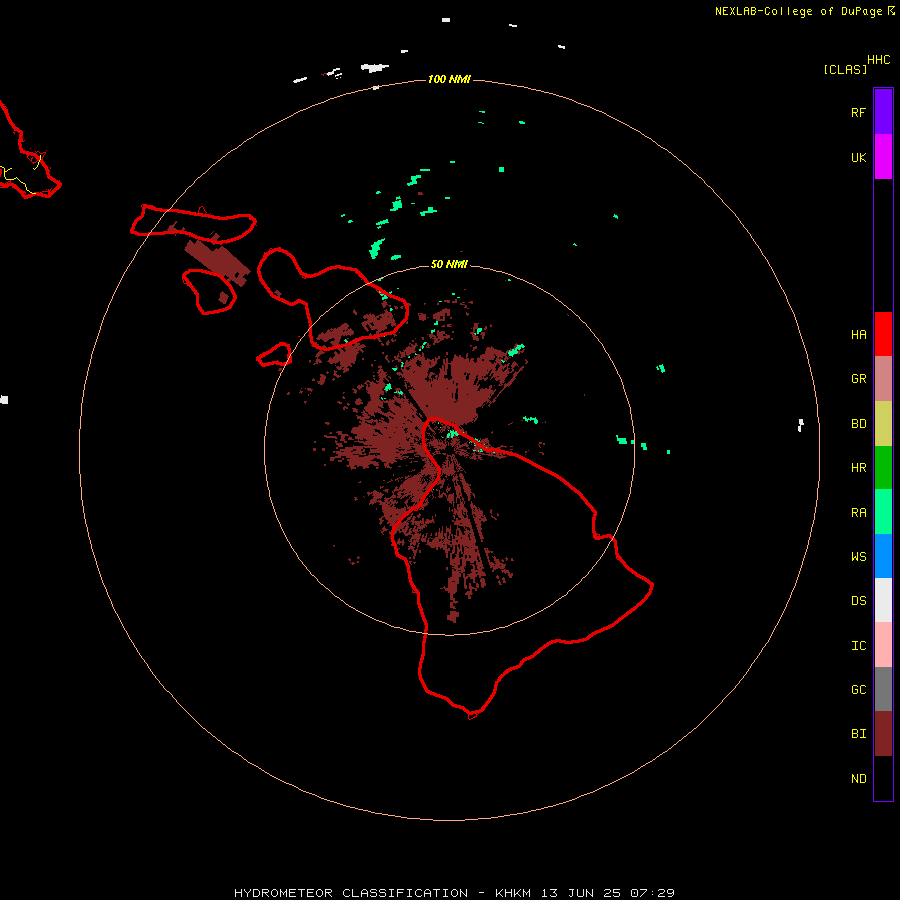Viewport: 900px width, 900px height.
Task: Click the UK magenta legend swatch
Action: click(883, 157)
